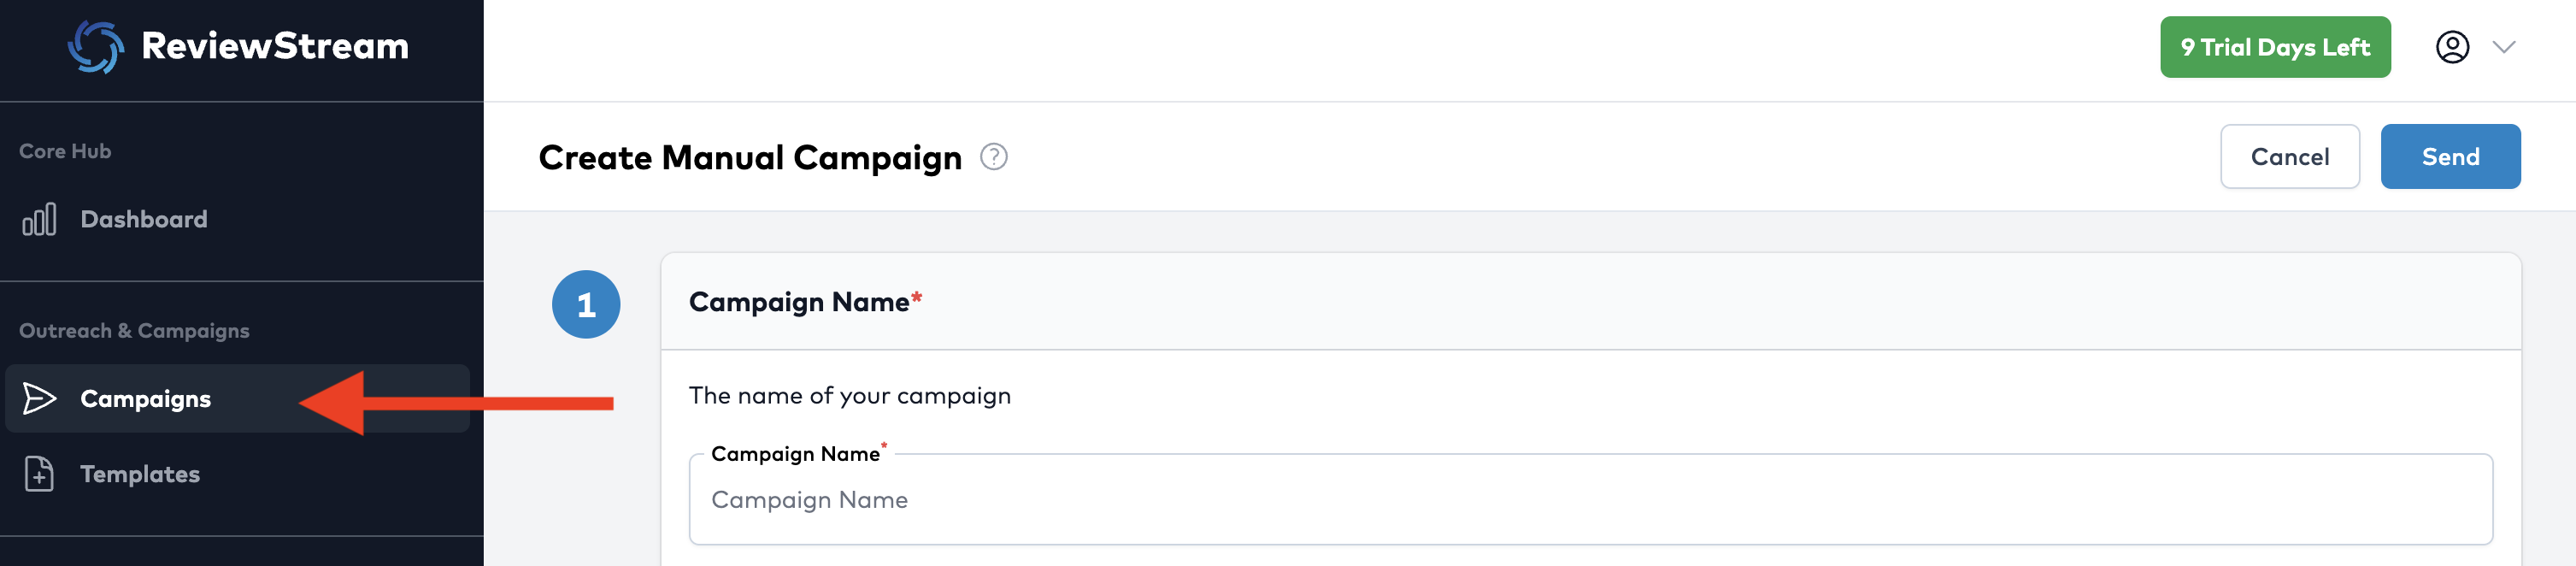Go to the Templates sidebar item
This screenshot has width=2576, height=566.
(x=140, y=474)
